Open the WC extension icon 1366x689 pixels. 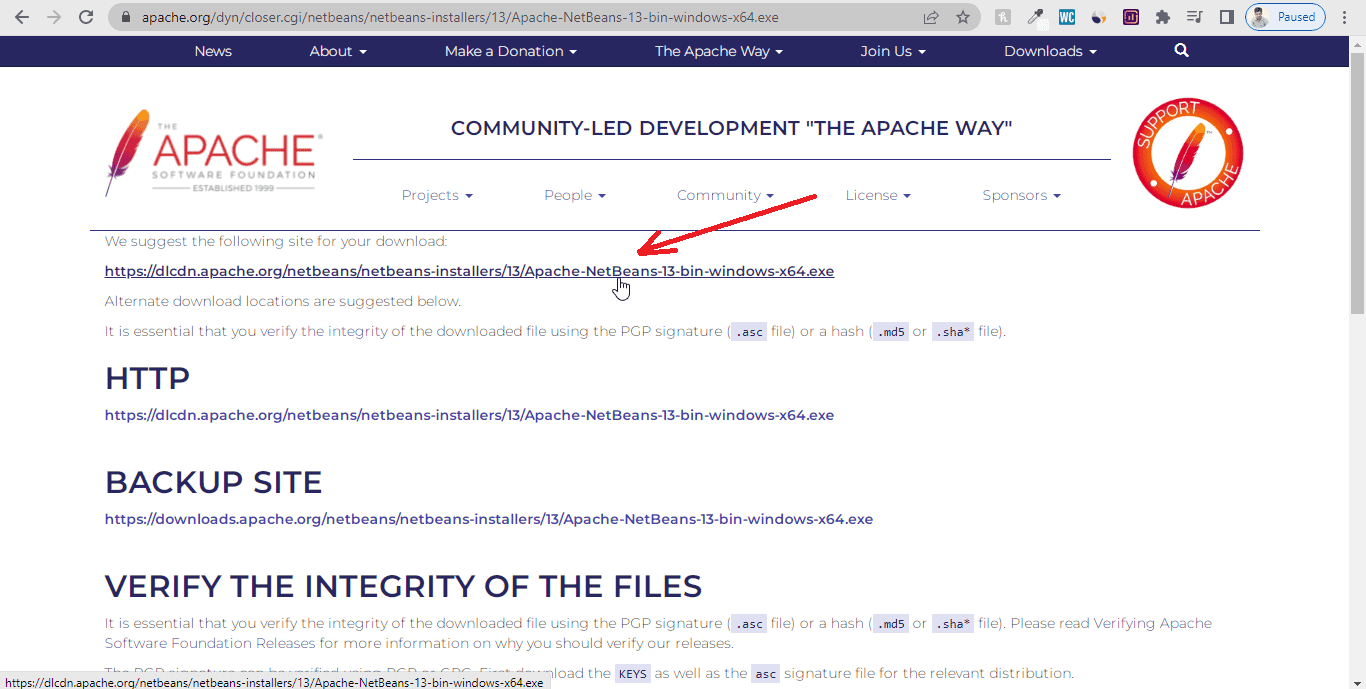pyautogui.click(x=1067, y=17)
